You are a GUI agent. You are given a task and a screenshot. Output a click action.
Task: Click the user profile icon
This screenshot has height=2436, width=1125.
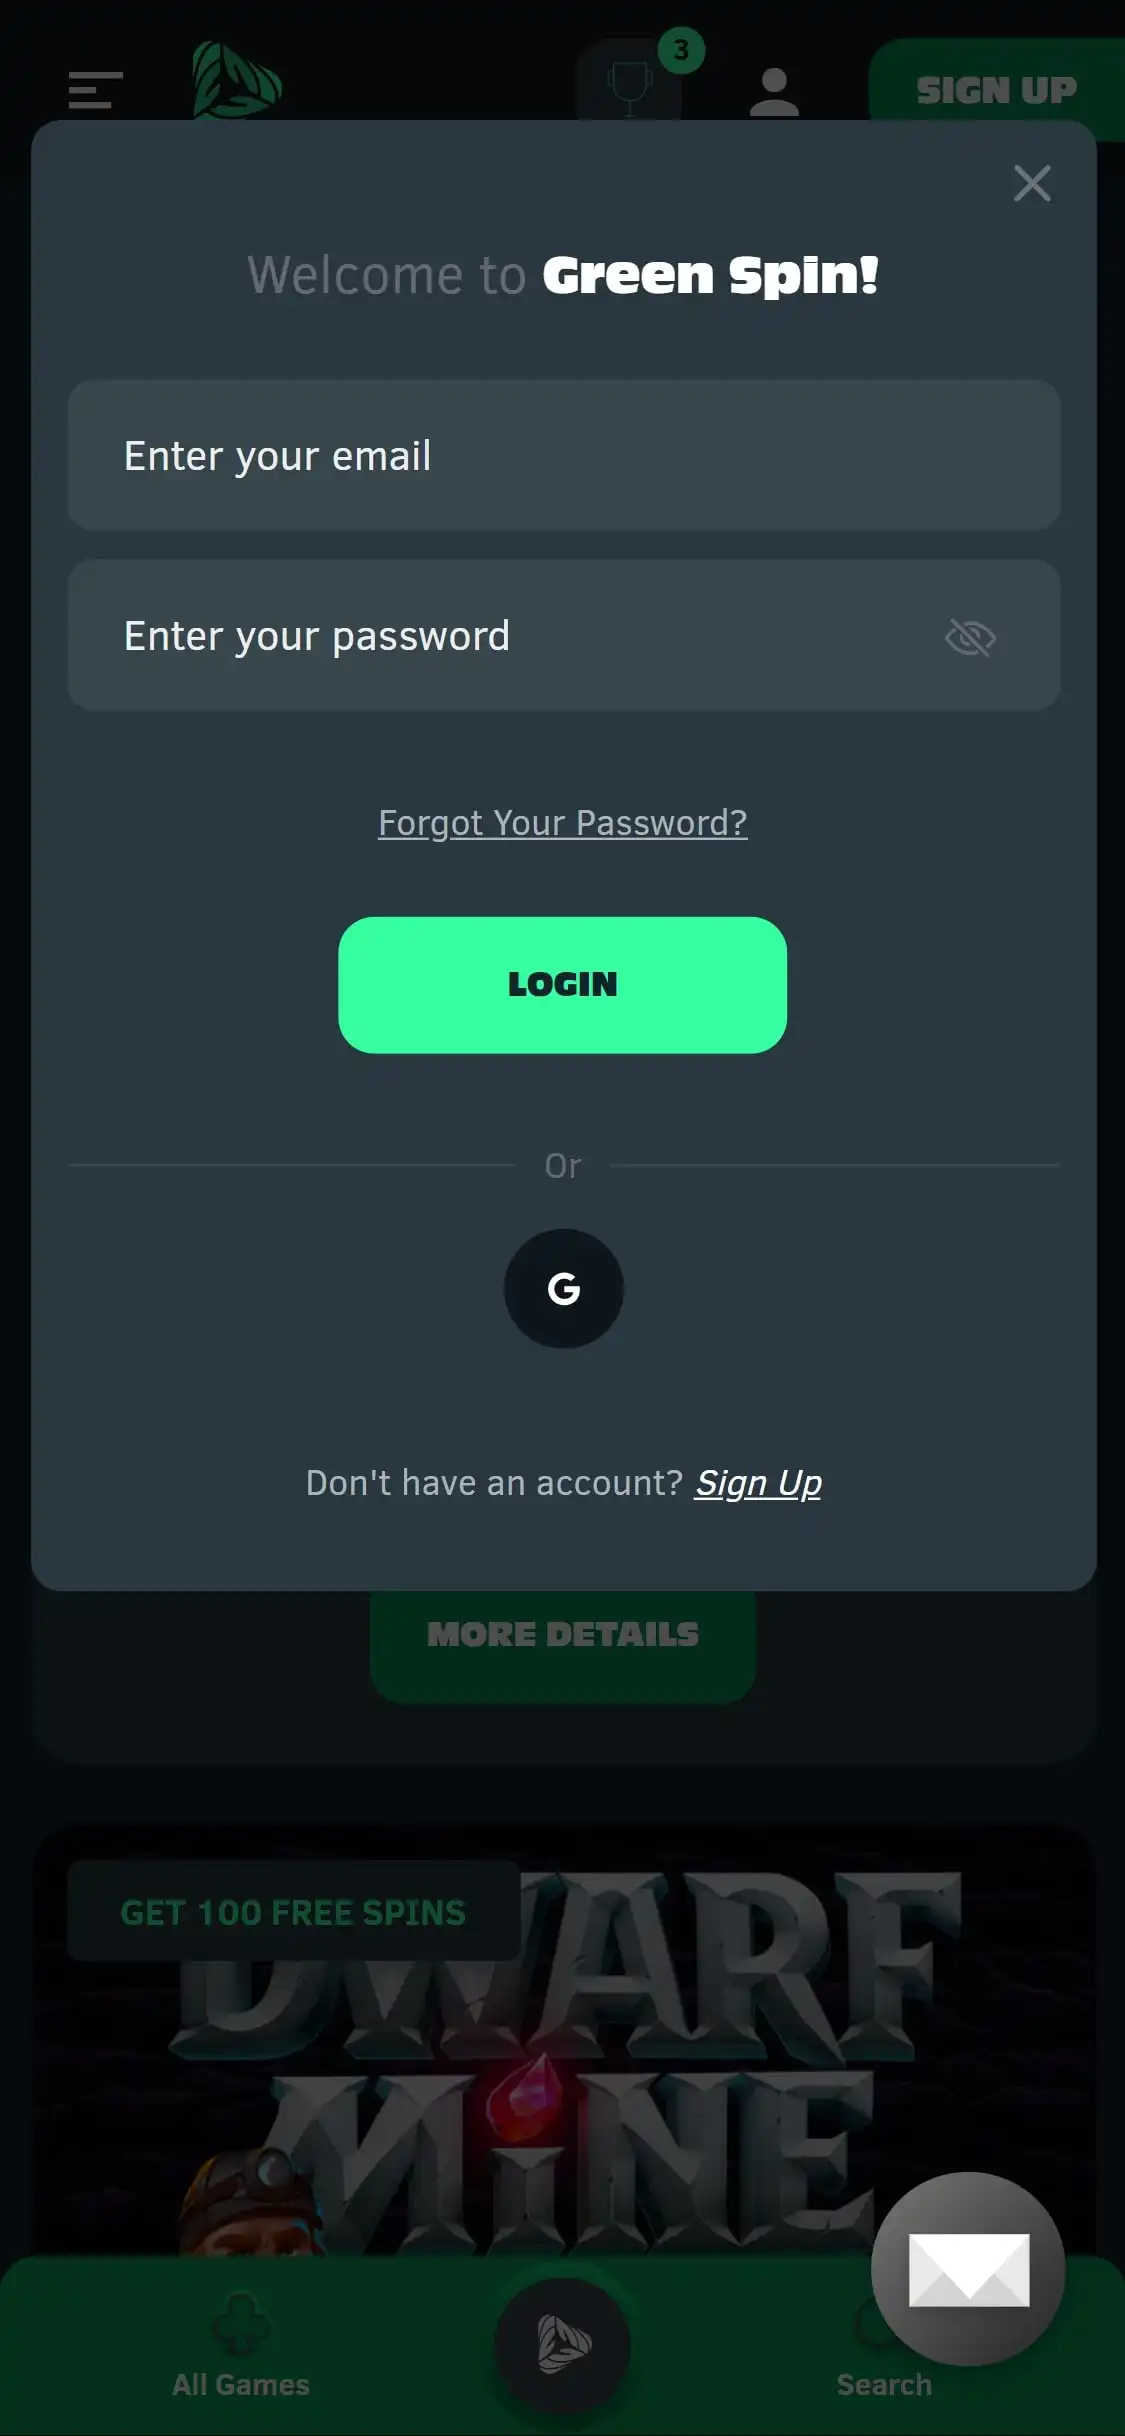click(x=774, y=92)
